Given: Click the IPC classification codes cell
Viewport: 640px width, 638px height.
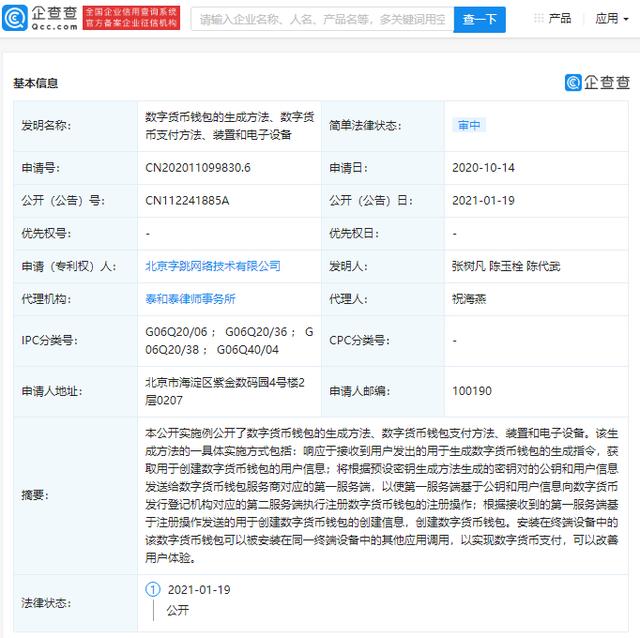Looking at the screenshot, I should [x=229, y=340].
